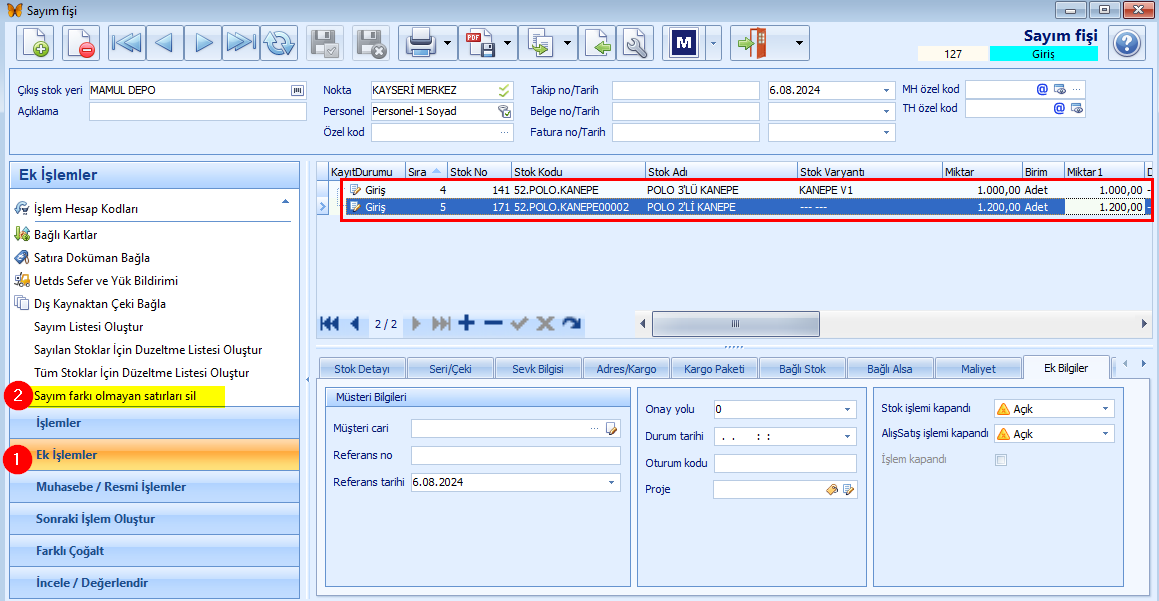Click the printer icon
This screenshot has height=601, width=1159.
point(421,43)
